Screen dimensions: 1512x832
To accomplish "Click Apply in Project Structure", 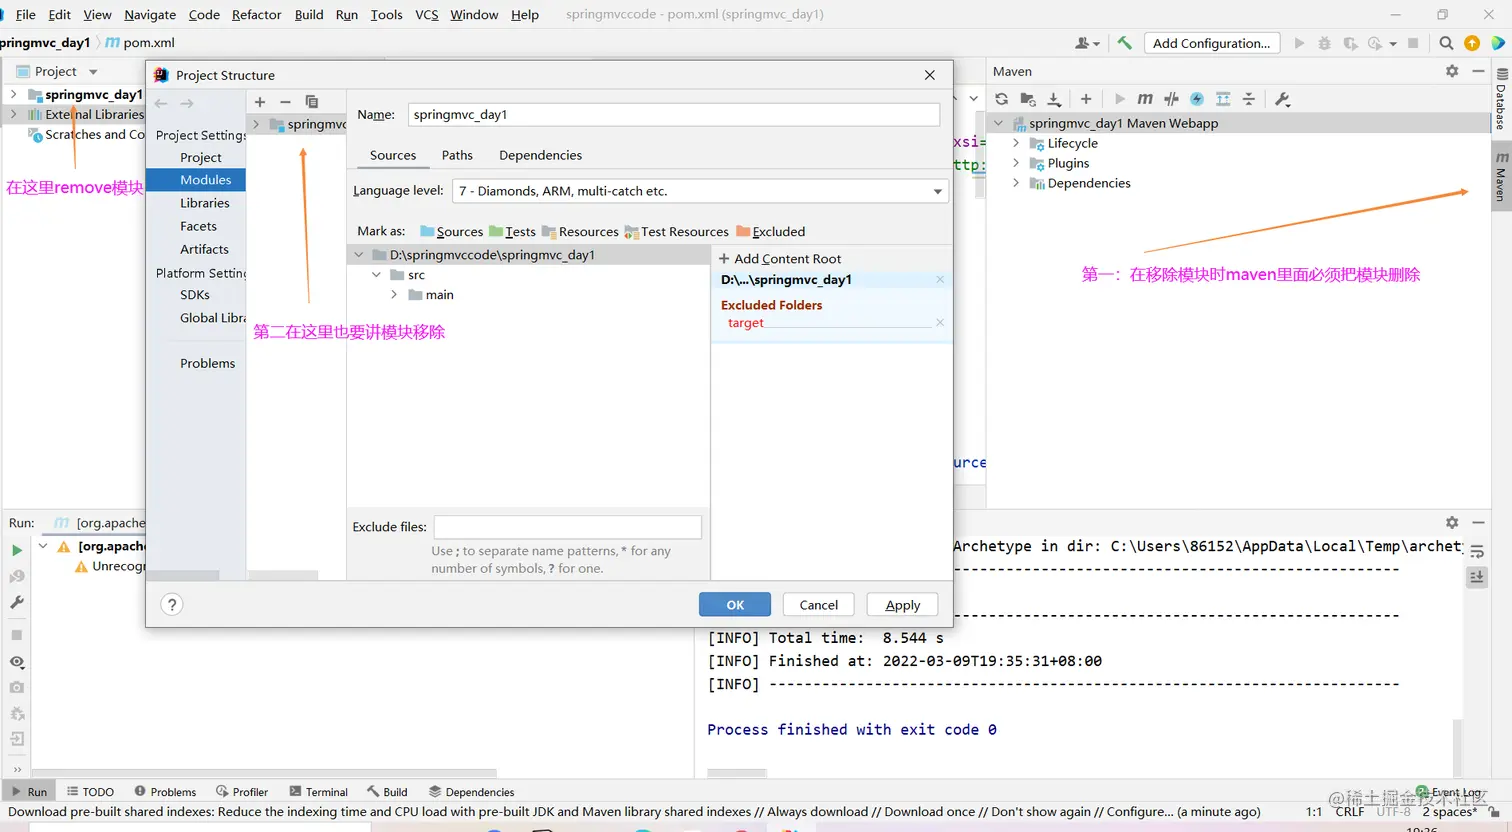I will [902, 605].
